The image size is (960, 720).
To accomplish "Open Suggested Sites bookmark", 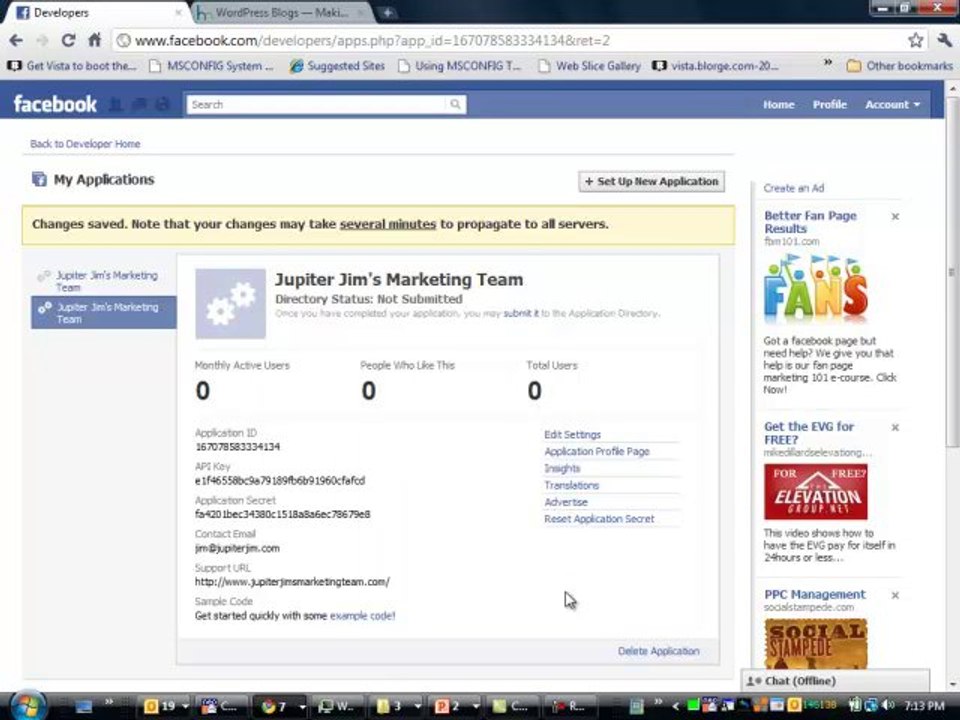I will [x=337, y=66].
